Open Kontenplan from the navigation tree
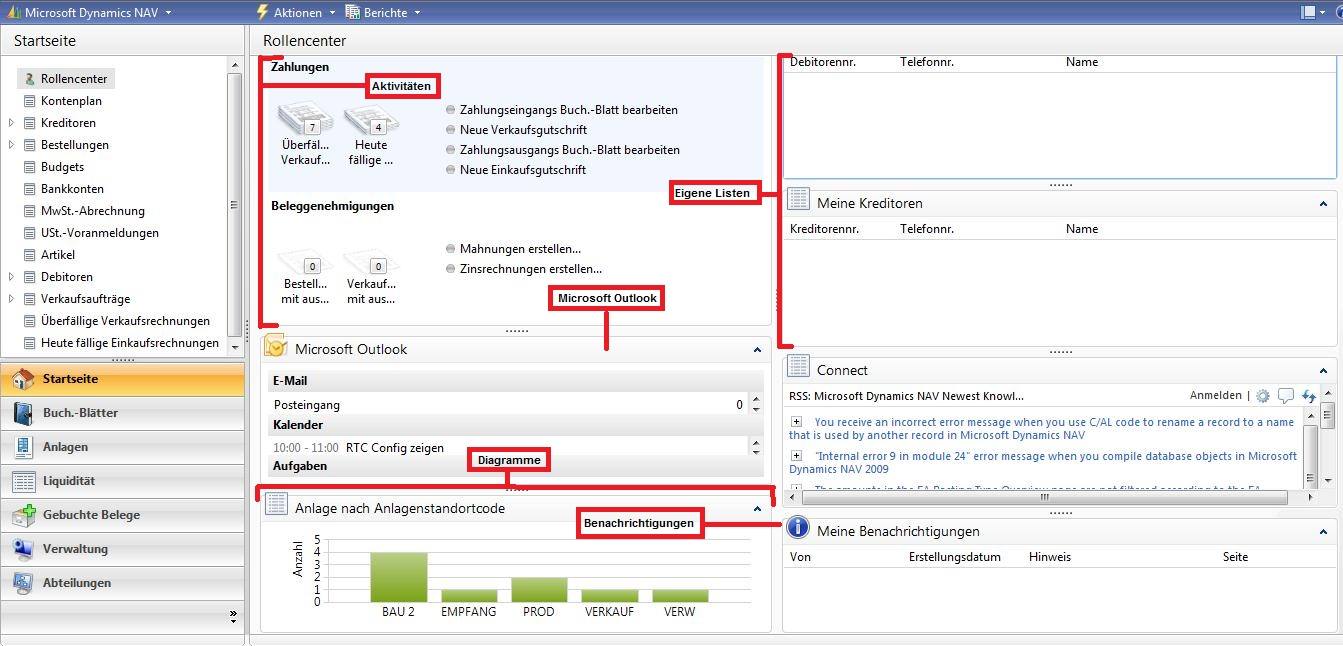Screen dimensions: 1343x646 [71, 101]
